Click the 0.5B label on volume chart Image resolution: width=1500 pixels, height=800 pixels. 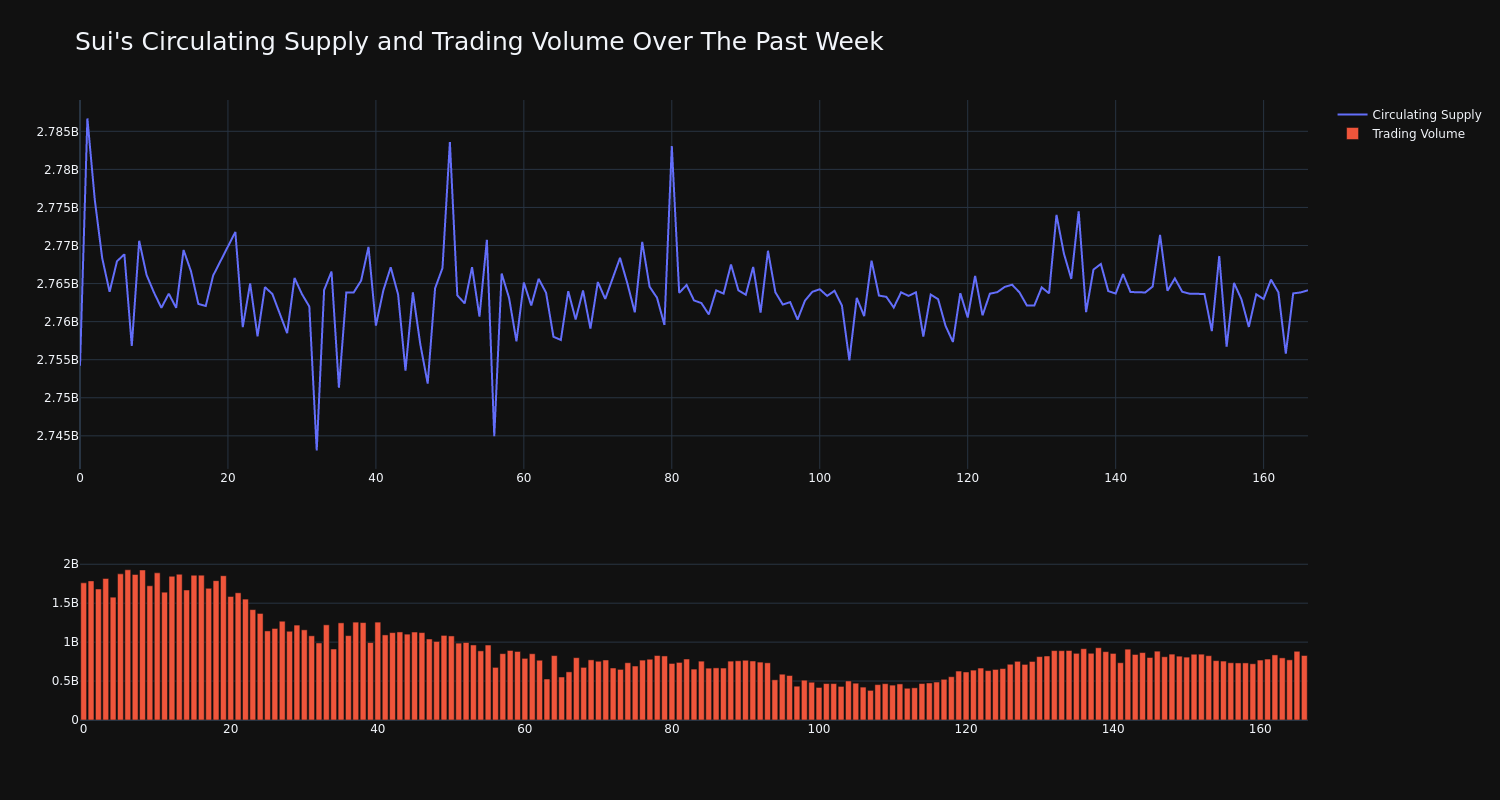click(x=65, y=681)
